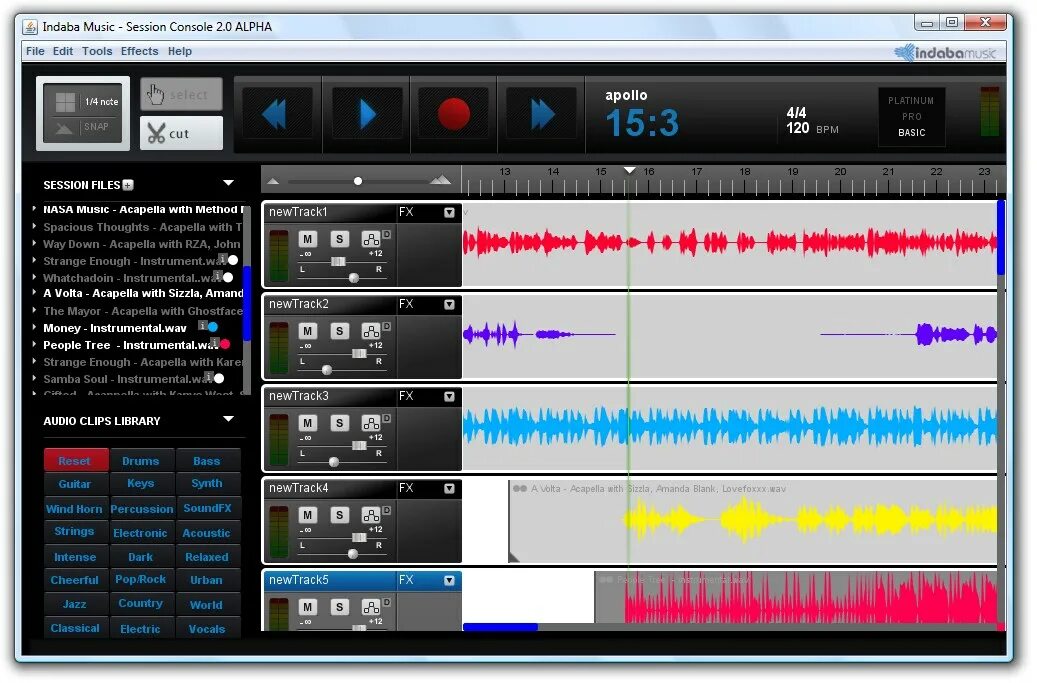The width and height of the screenshot is (1037, 683).
Task: Click the red dot next to People Tree - Instrumental
Action: click(x=226, y=346)
